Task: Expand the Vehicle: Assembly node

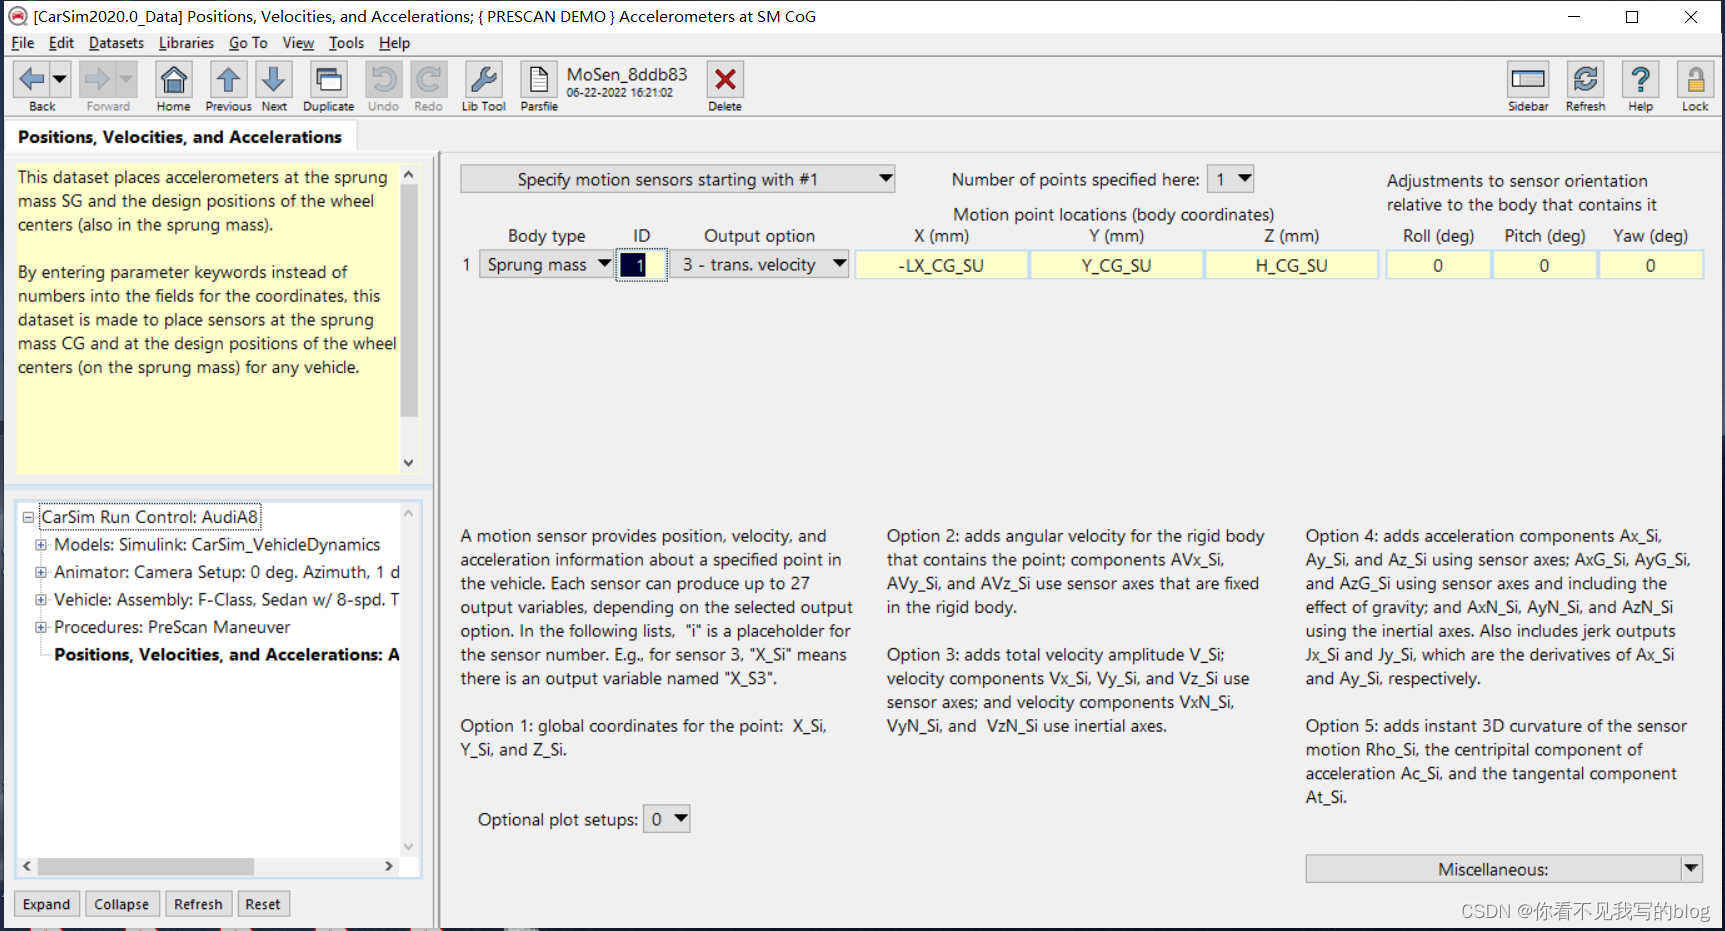Action: 41,600
